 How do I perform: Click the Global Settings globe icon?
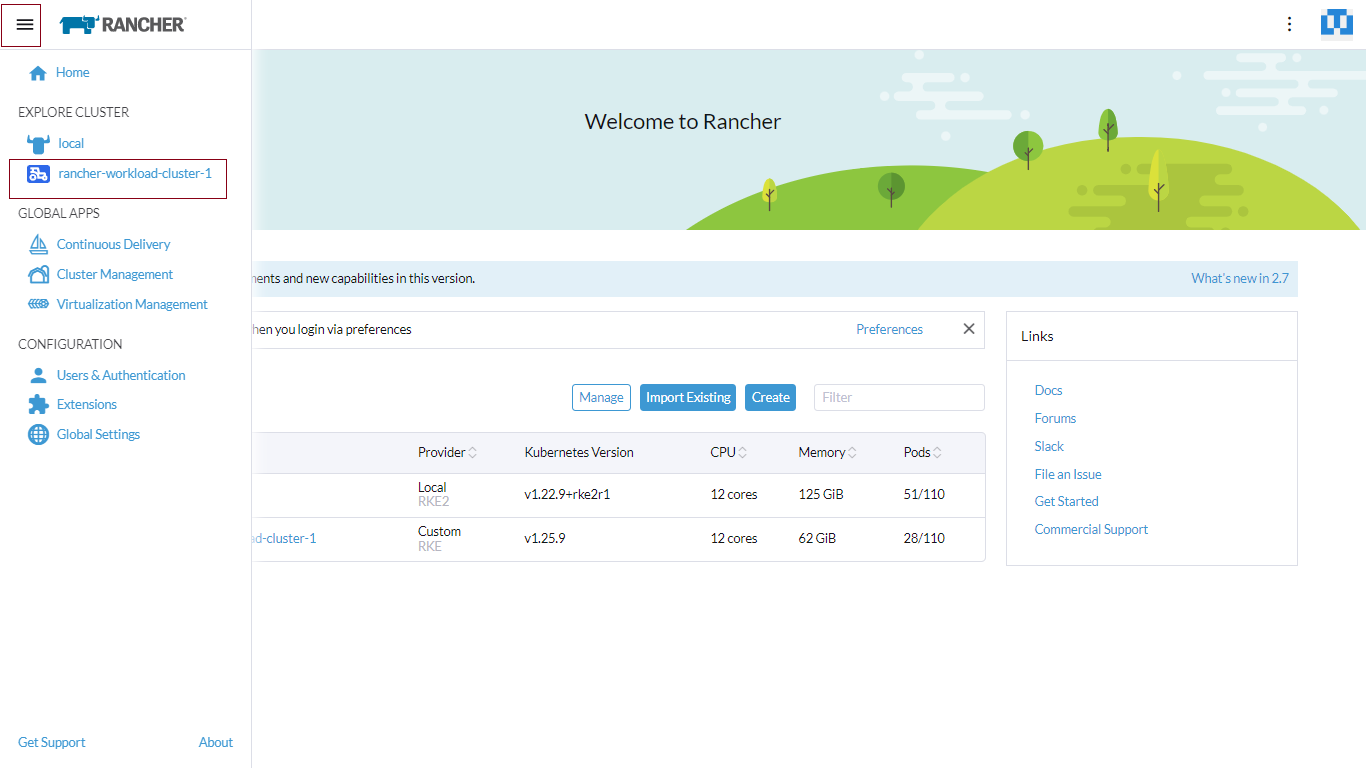[38, 434]
